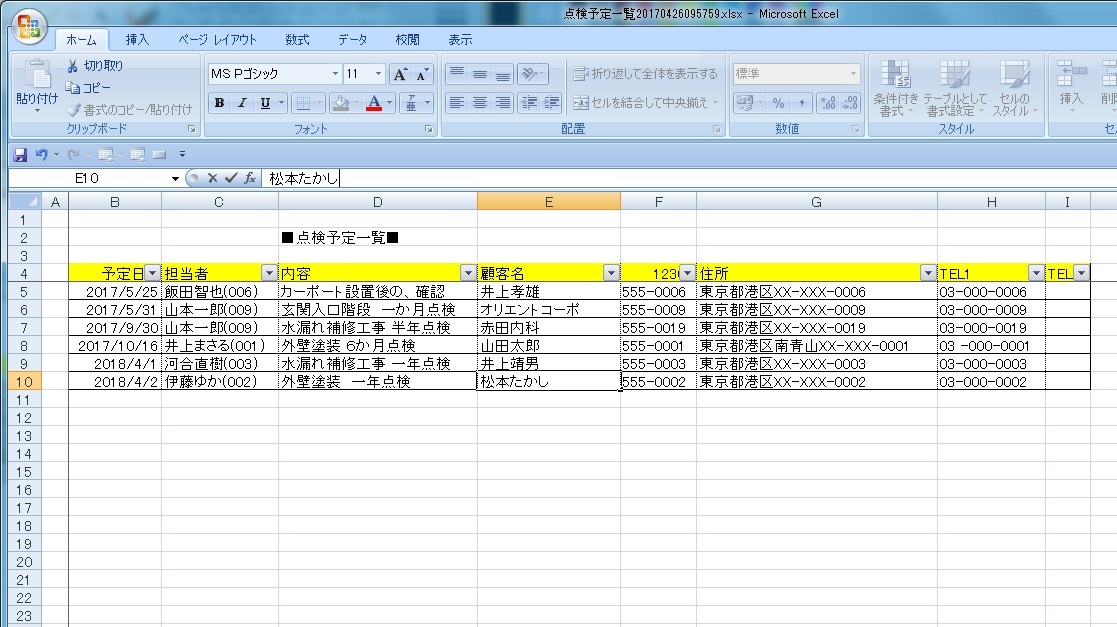Switch to the データ tab
1117x627 pixels.
tap(353, 40)
